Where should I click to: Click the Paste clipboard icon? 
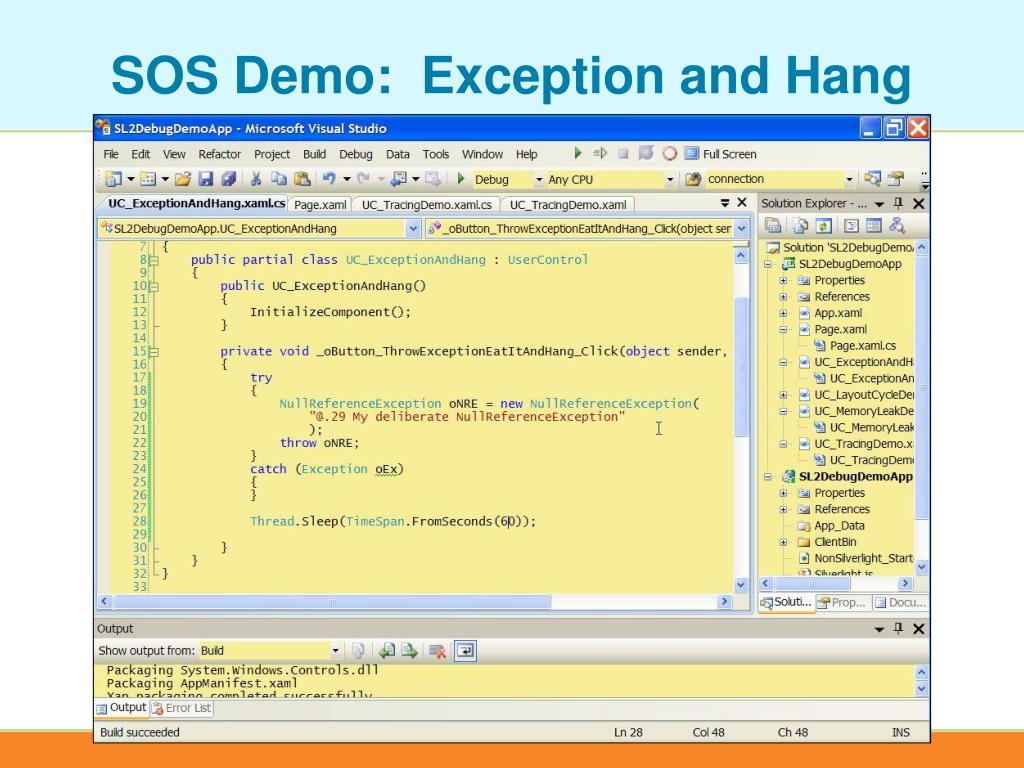point(302,179)
